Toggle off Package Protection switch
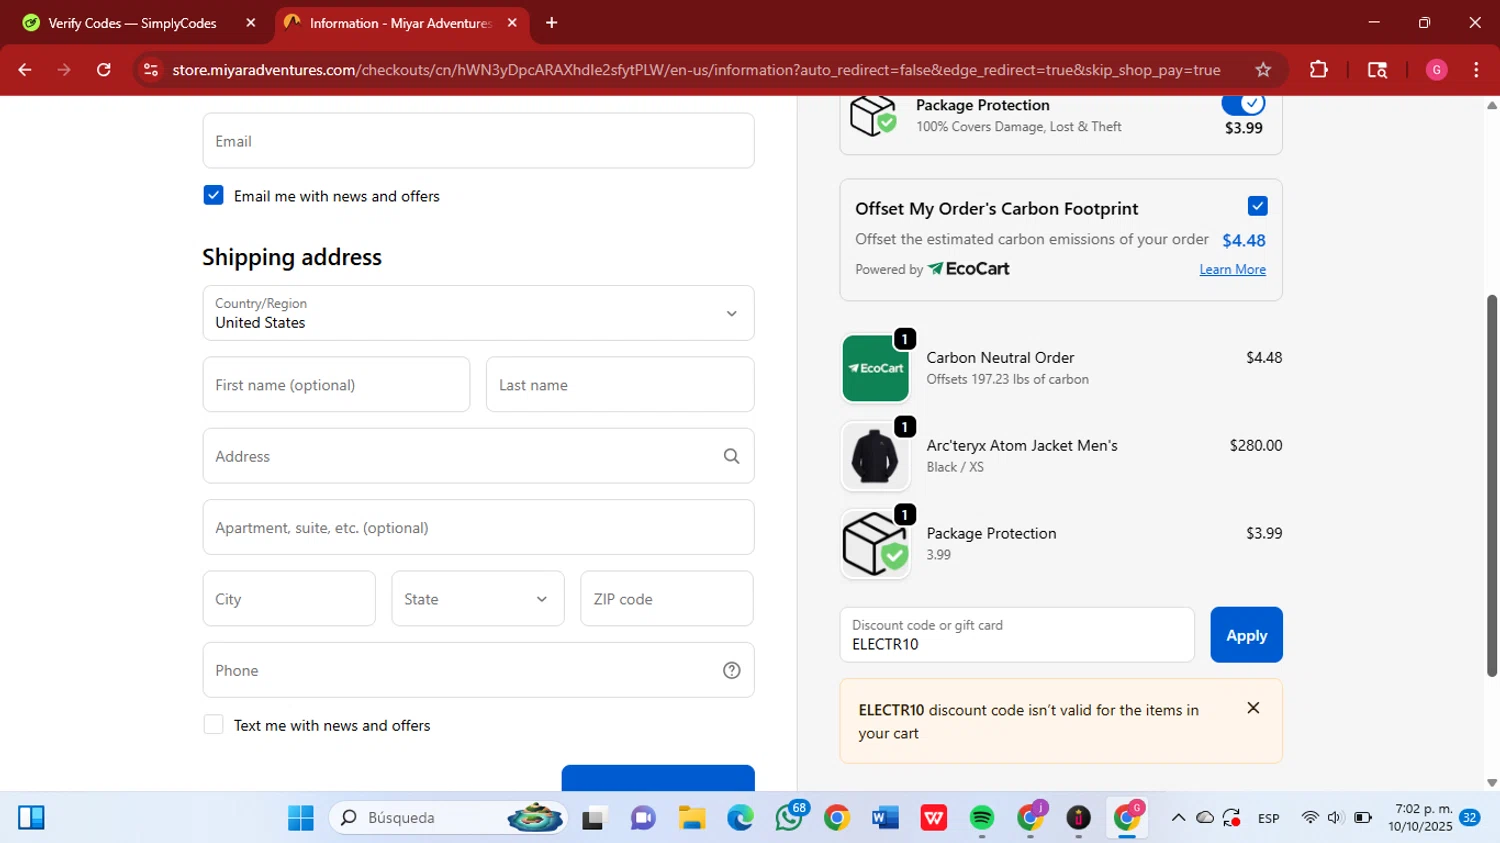Screen dimensions: 1500x843 click(x=1243, y=103)
